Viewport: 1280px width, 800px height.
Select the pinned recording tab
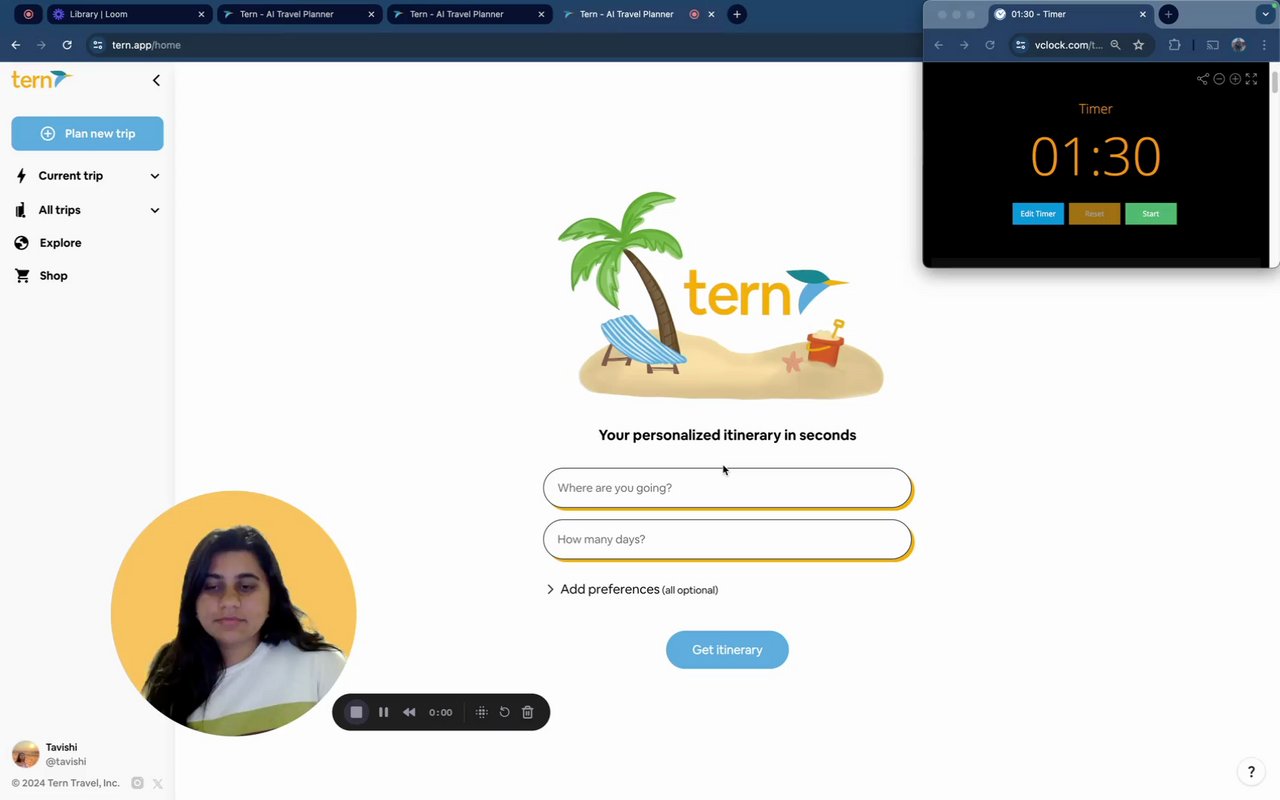click(28, 14)
